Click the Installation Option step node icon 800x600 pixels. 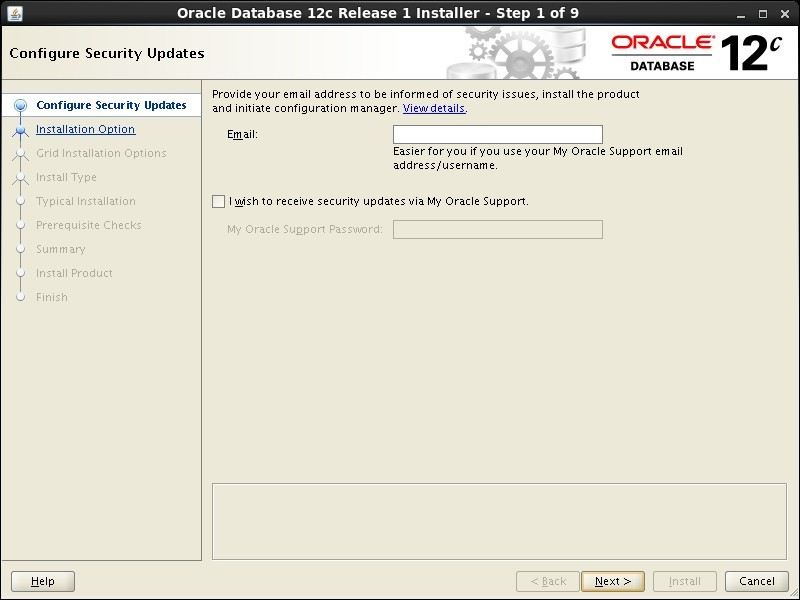(20, 130)
